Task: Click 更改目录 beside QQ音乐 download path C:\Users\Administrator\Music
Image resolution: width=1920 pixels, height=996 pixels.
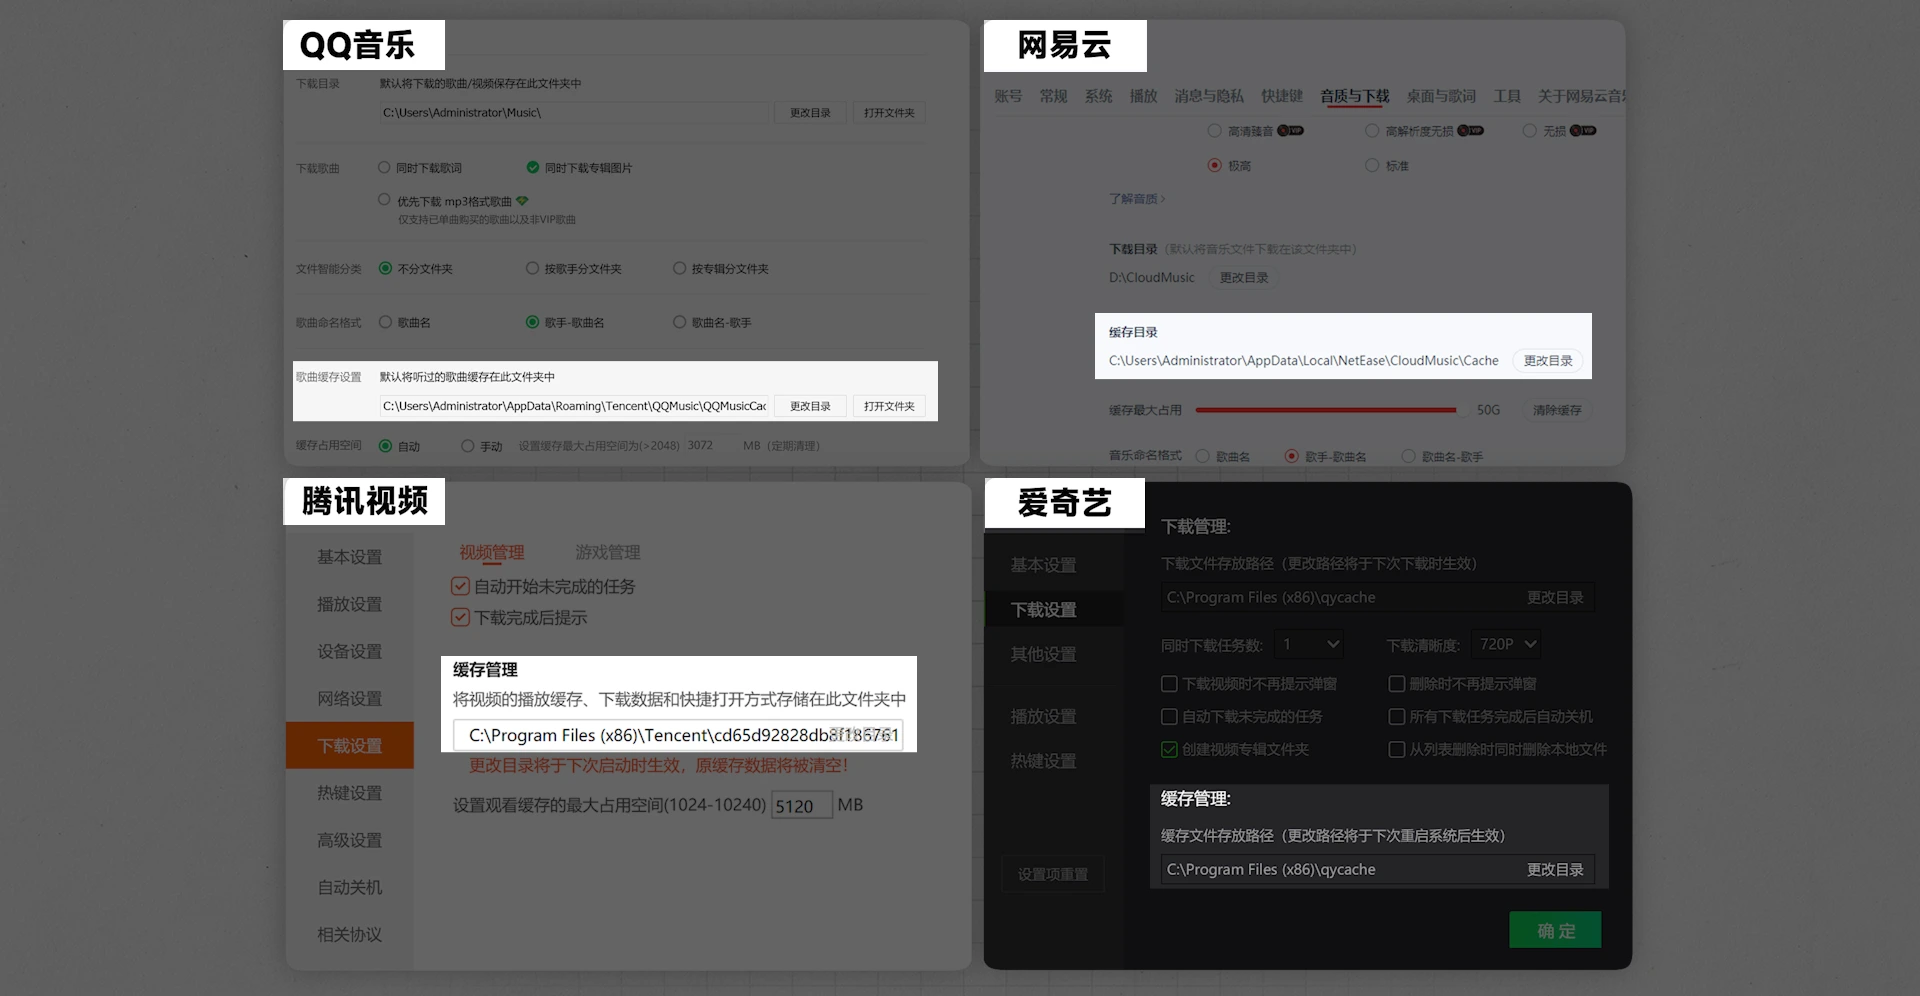Action: pyautogui.click(x=810, y=113)
